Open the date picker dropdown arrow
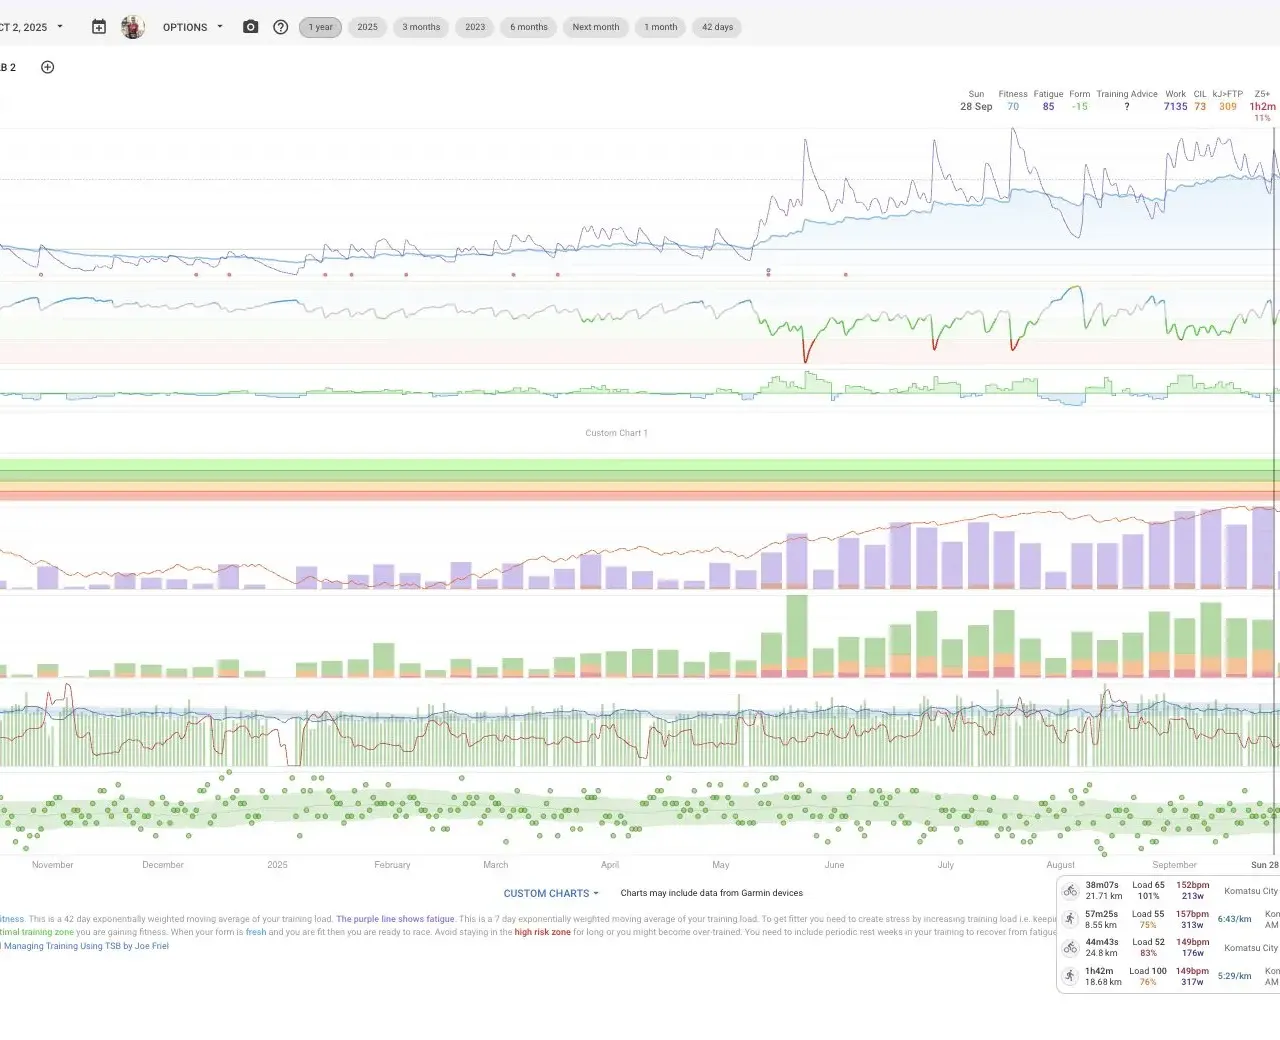Screen dimensions: 1280x1040 (60, 27)
